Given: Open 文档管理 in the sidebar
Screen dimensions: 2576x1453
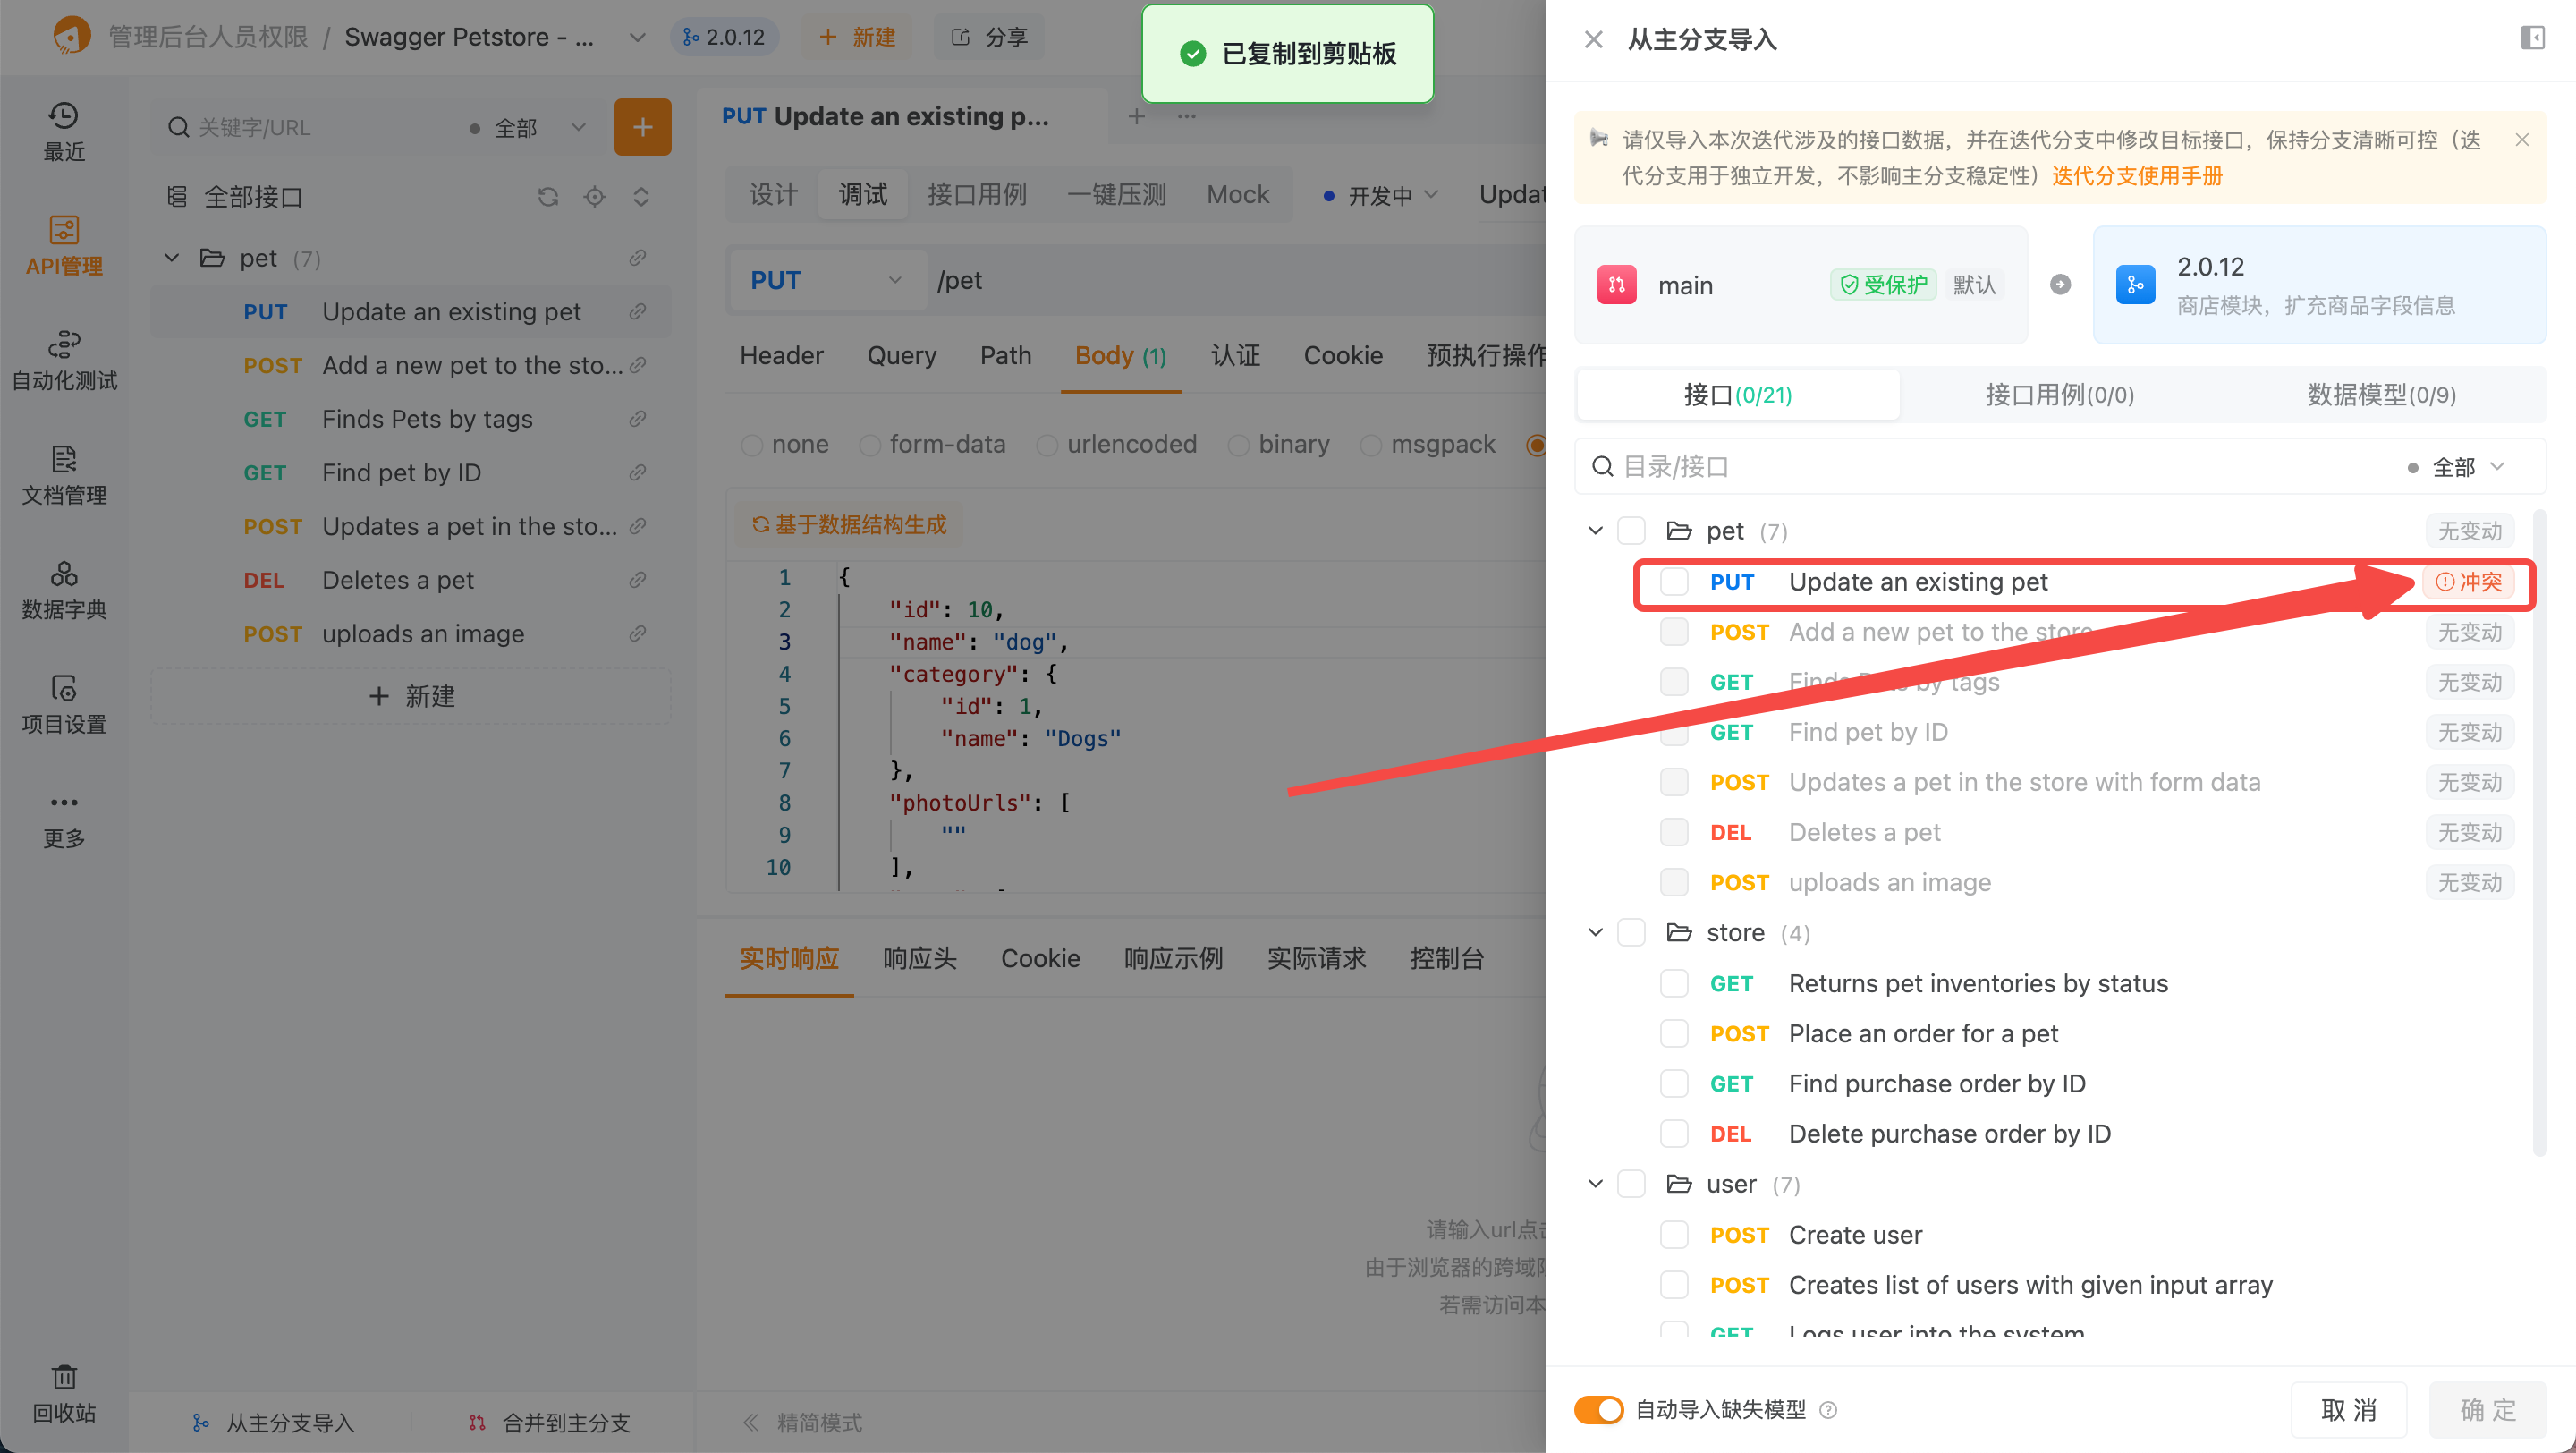Looking at the screenshot, I should pyautogui.click(x=64, y=475).
